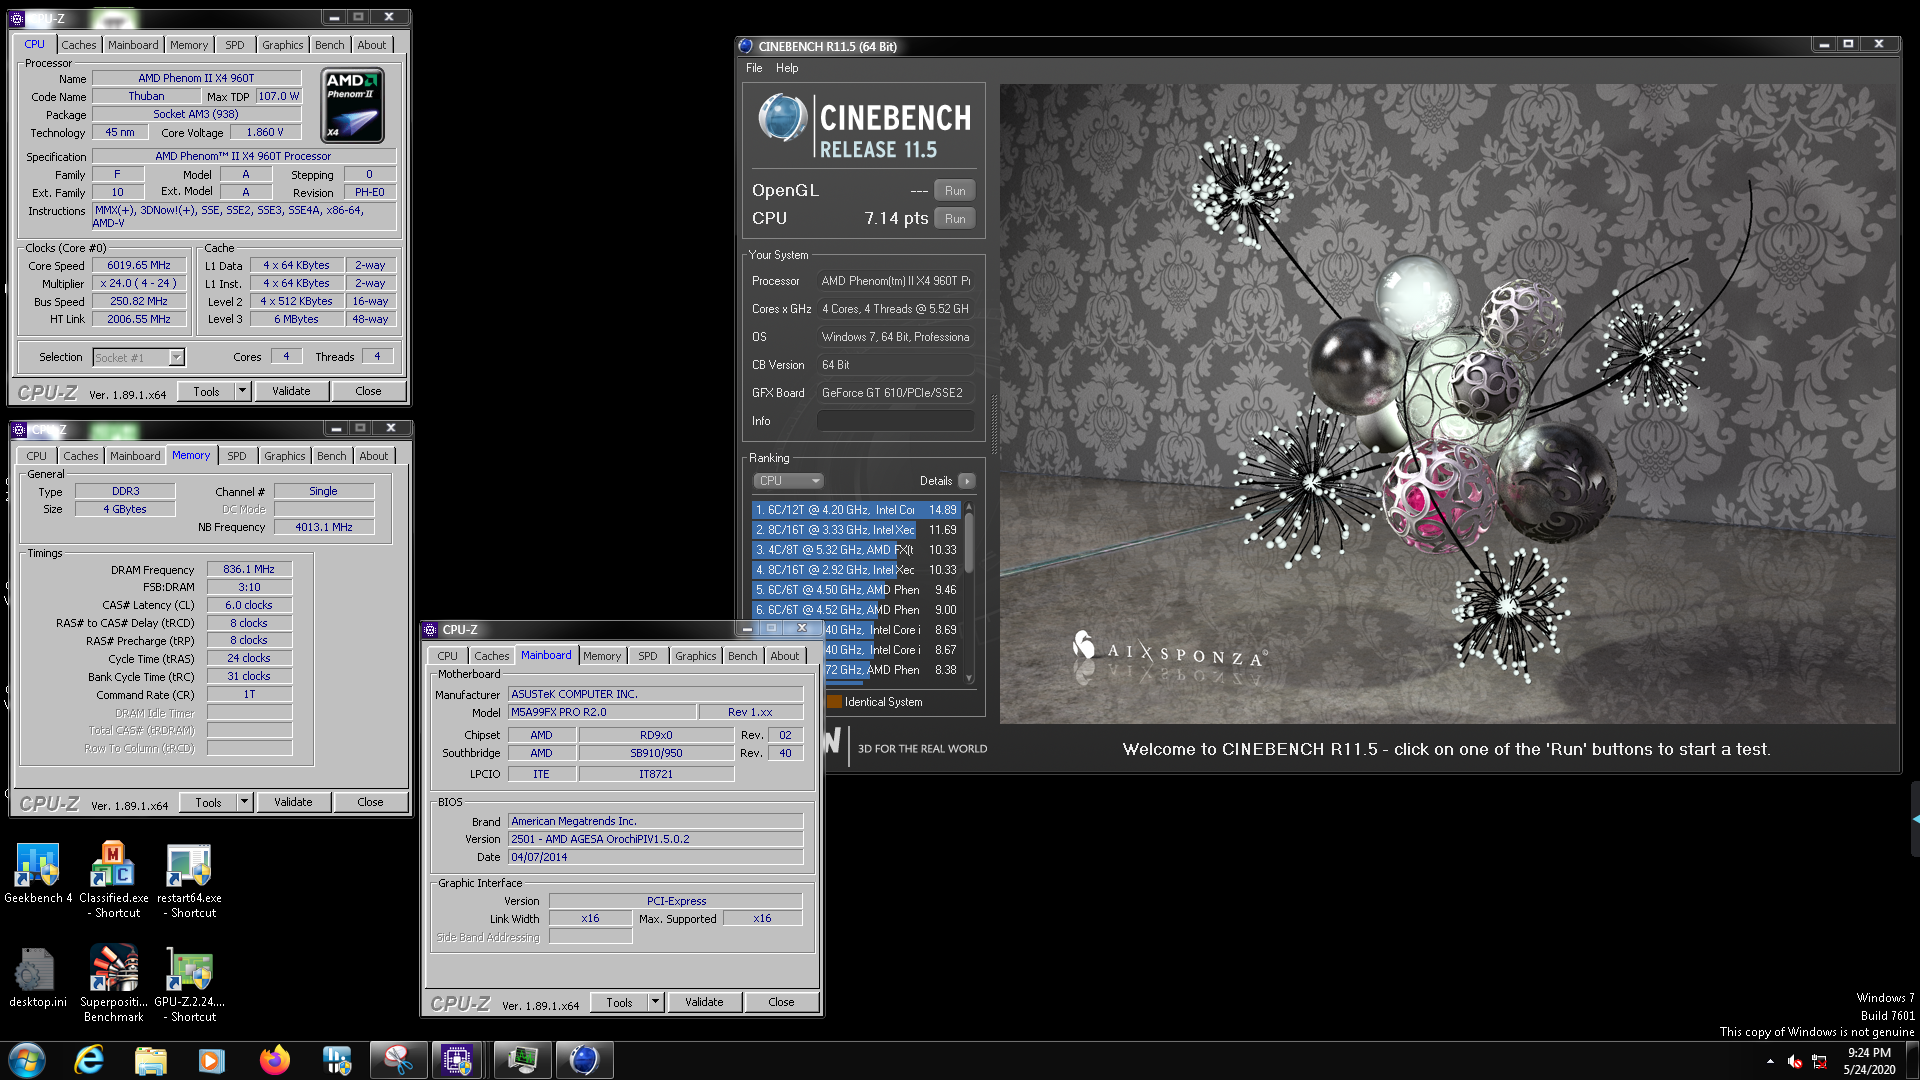Open GPU-Z shortcut on desktop

click(189, 983)
